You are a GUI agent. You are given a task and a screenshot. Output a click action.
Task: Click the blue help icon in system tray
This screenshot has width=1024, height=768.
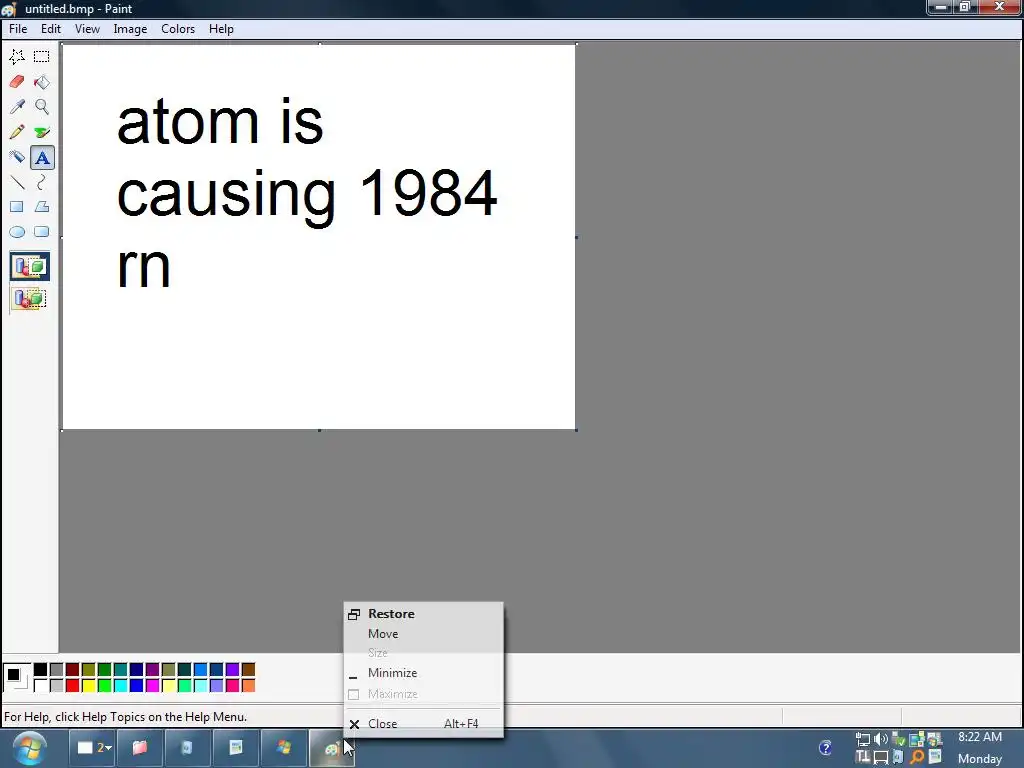(825, 748)
